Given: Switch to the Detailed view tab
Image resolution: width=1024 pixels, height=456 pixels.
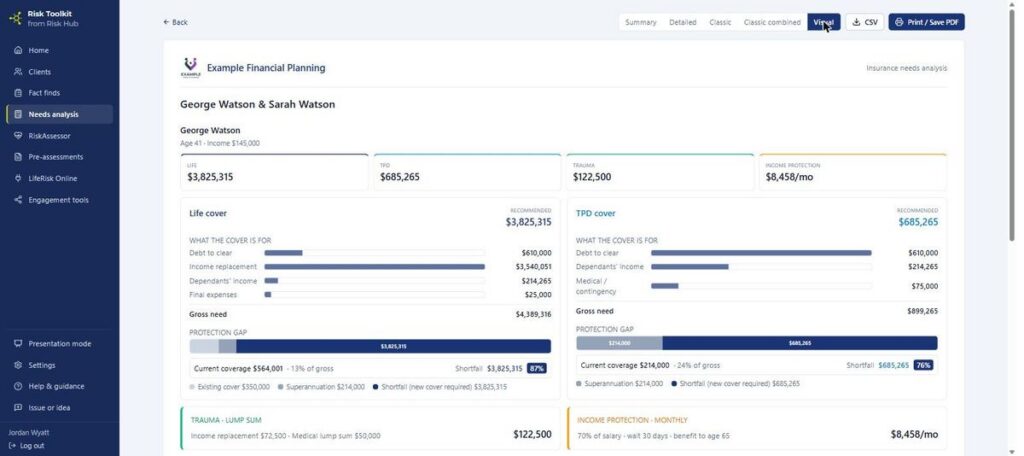Looking at the screenshot, I should (682, 22).
